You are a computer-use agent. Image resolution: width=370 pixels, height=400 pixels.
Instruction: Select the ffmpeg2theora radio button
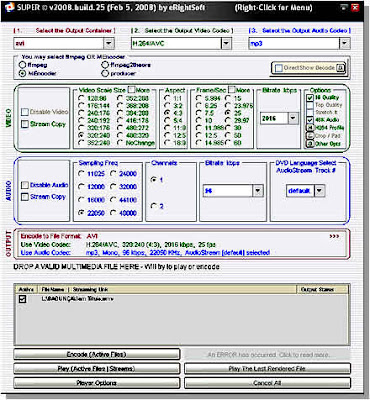tap(105, 65)
